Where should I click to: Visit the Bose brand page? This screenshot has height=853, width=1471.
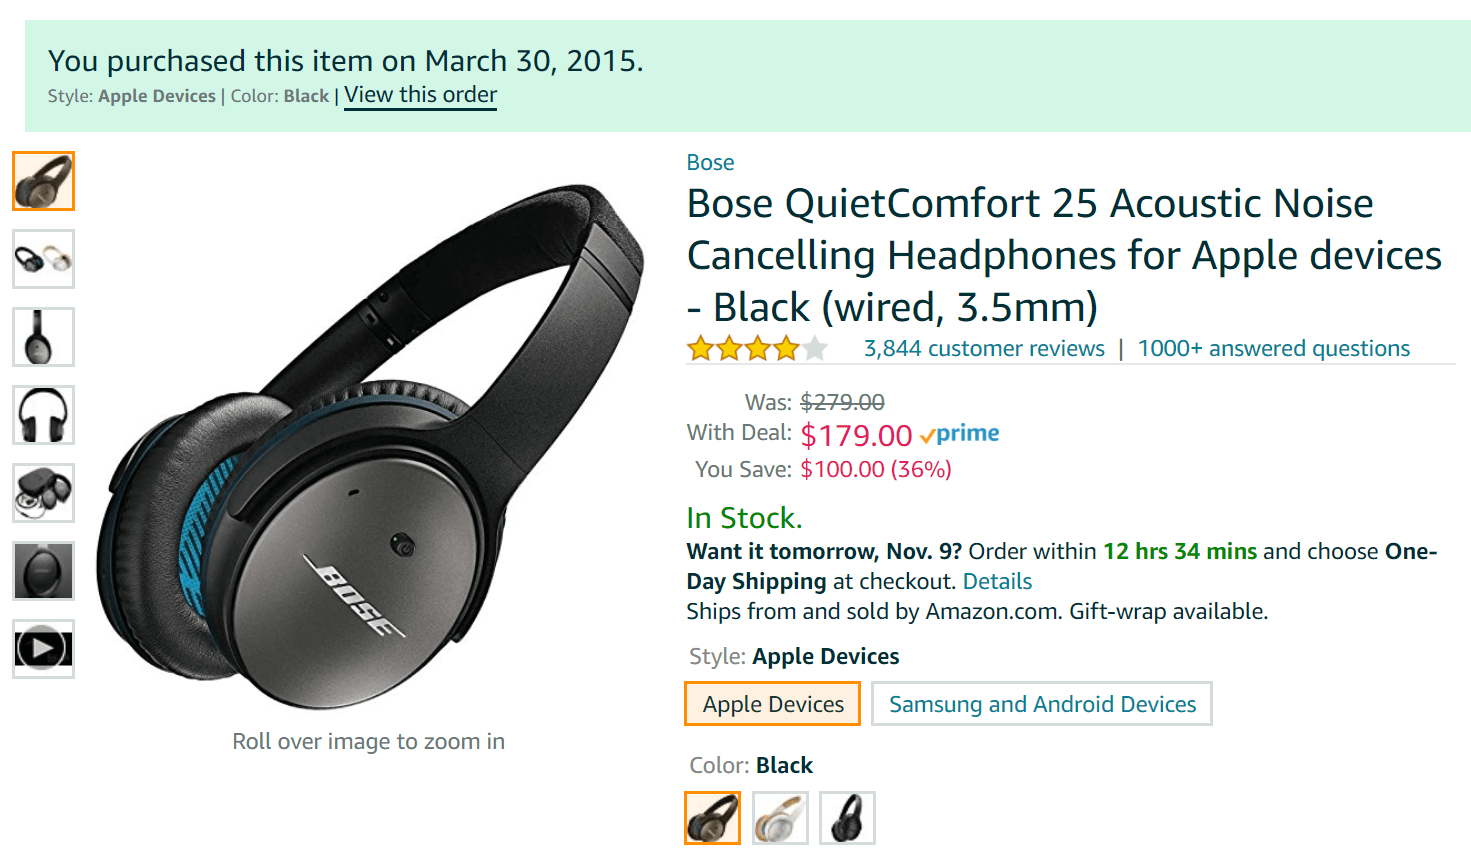(709, 162)
